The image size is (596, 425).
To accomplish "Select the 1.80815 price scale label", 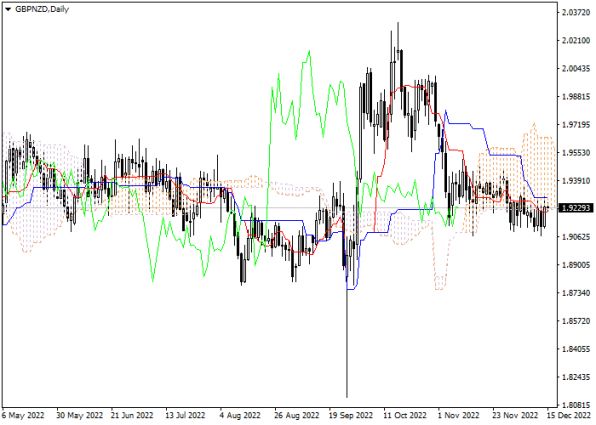I will point(576,405).
